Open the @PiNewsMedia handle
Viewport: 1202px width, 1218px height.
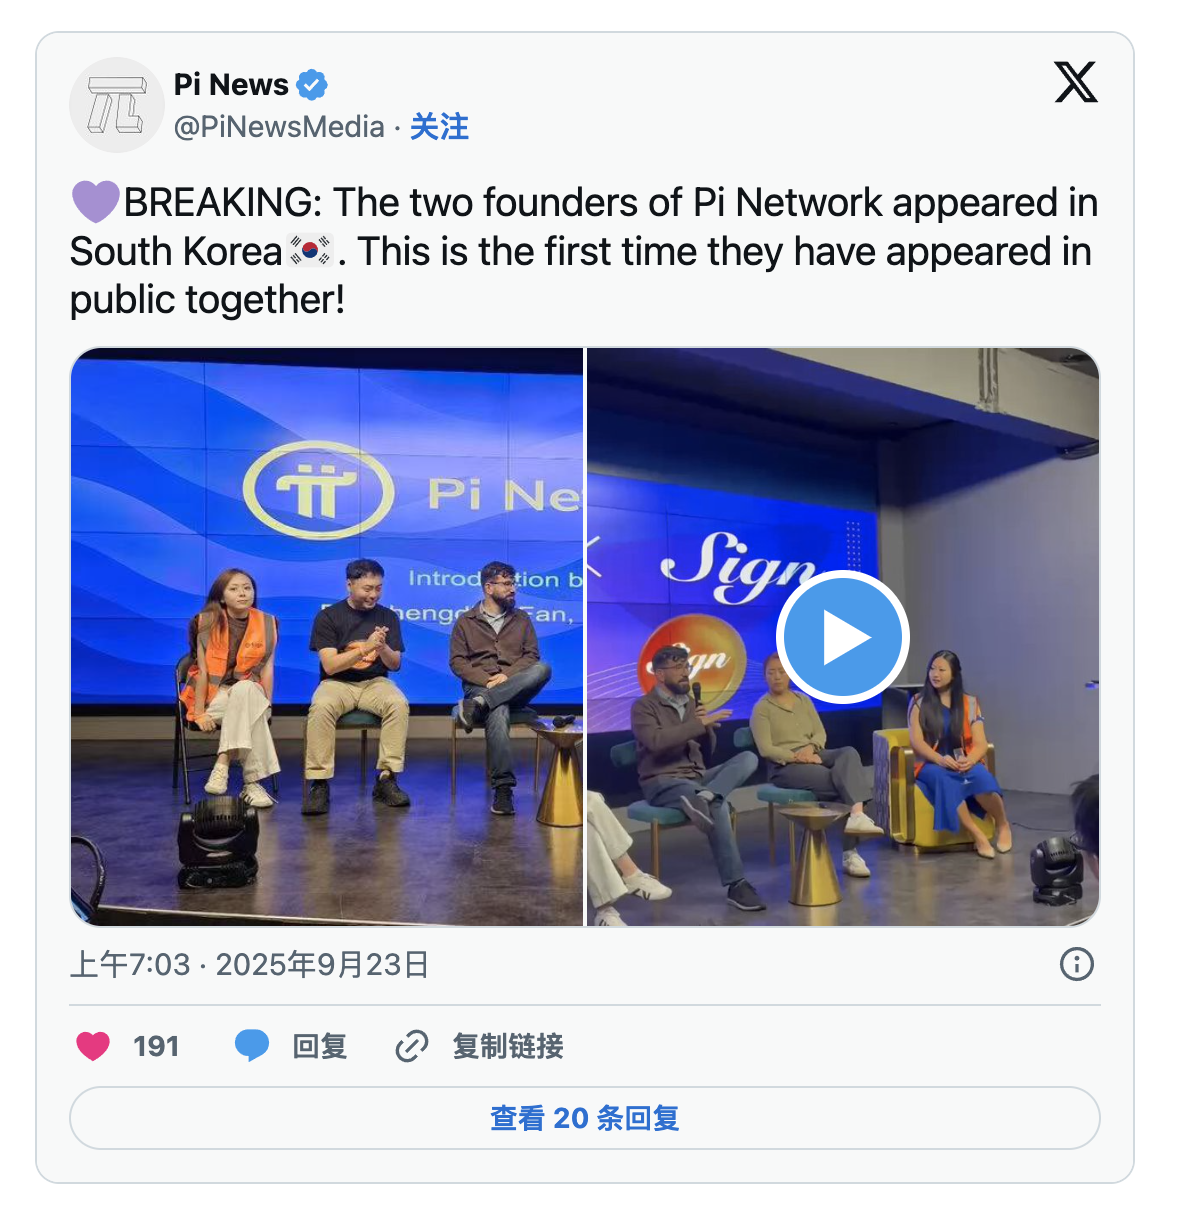click(x=279, y=127)
